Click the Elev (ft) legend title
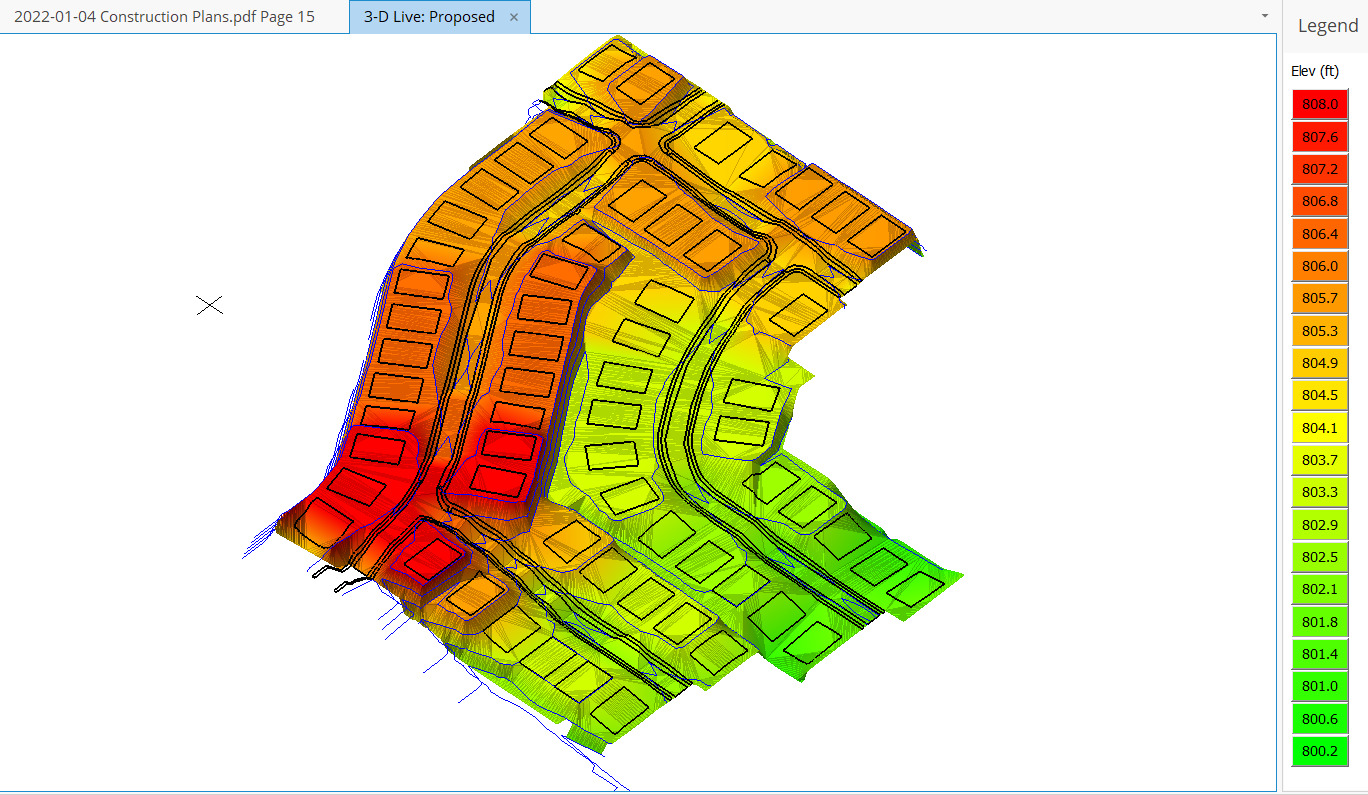 [x=1315, y=71]
